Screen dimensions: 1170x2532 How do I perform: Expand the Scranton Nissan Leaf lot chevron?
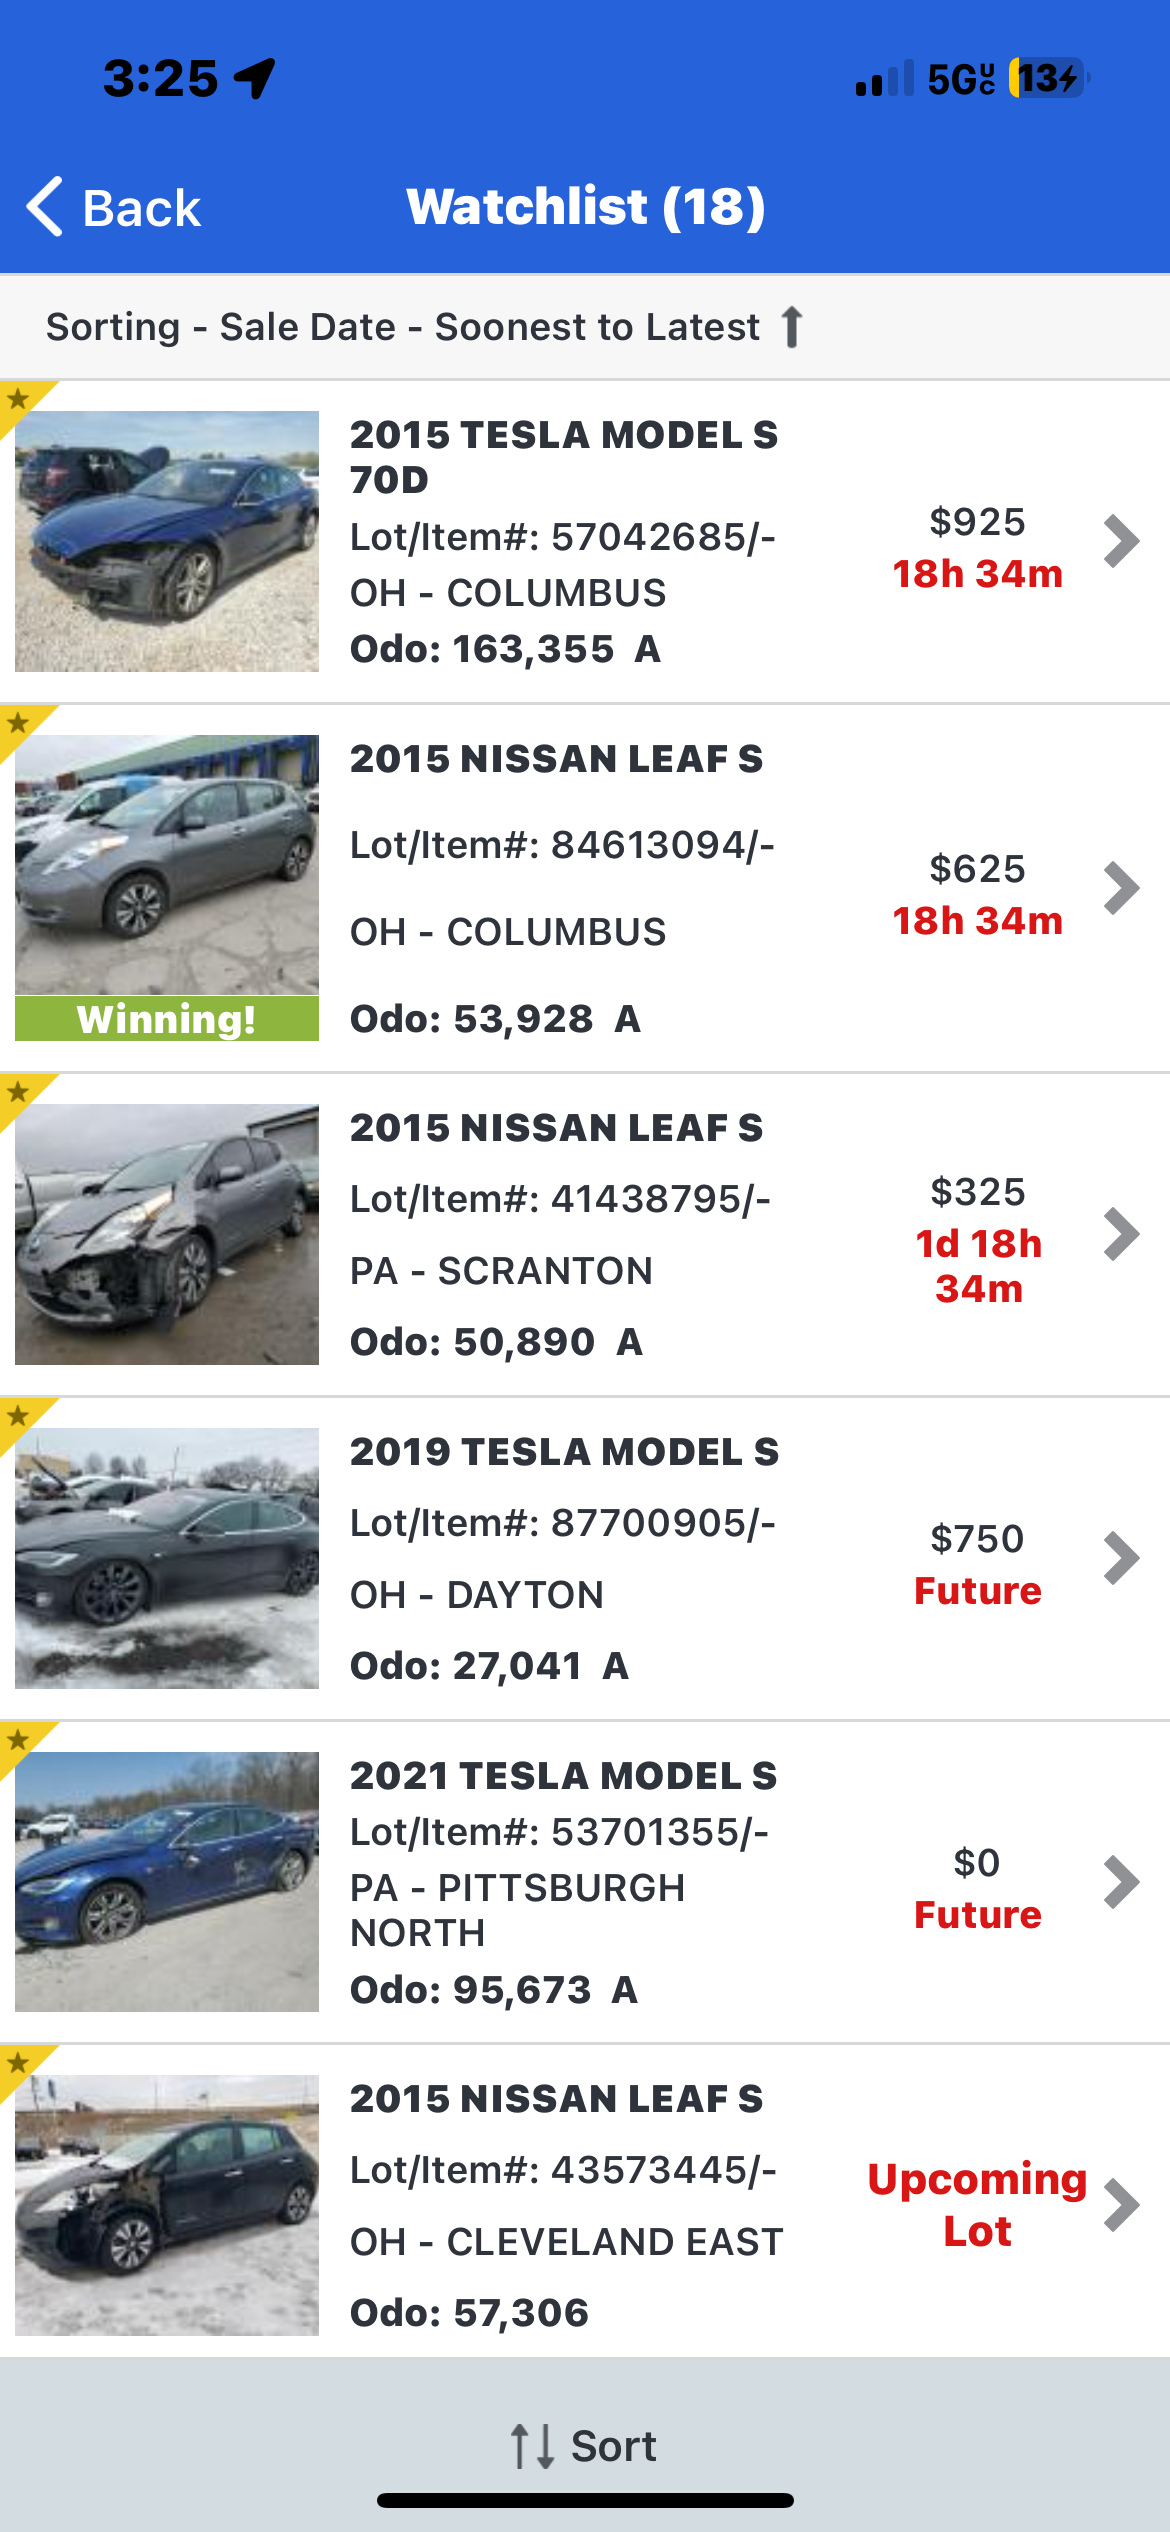click(1121, 1234)
